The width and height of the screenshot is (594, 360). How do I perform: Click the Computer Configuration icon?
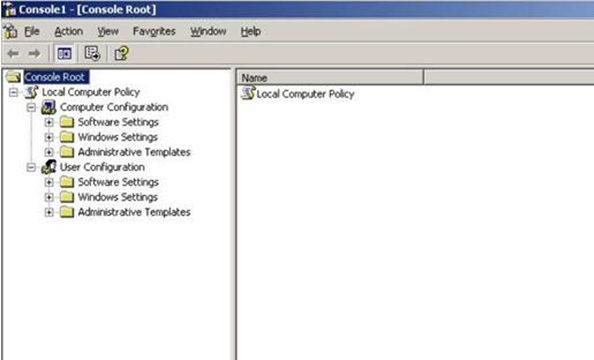(49, 107)
